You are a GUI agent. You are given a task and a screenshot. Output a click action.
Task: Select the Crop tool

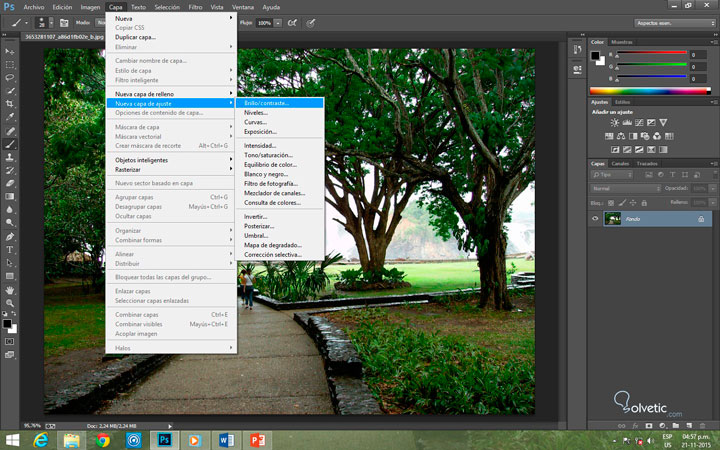pyautogui.click(x=10, y=104)
